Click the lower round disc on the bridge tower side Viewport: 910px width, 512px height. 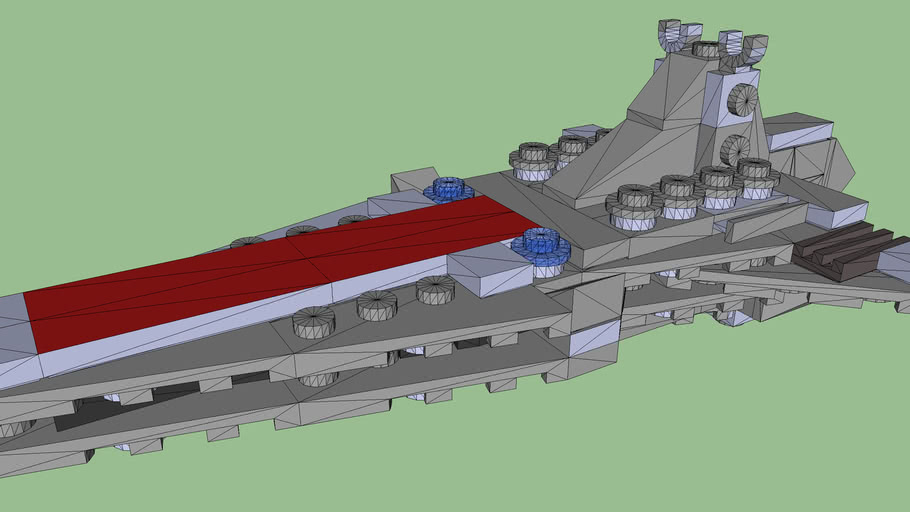[735, 149]
